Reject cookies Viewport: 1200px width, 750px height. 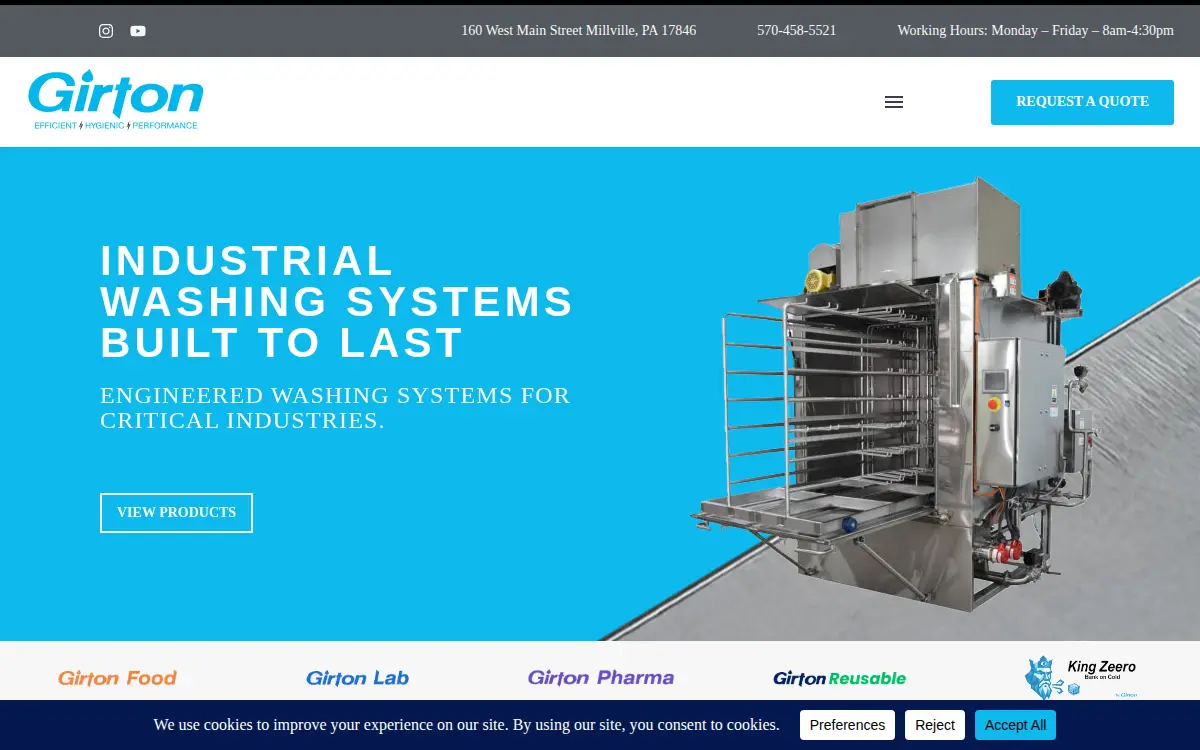(935, 725)
